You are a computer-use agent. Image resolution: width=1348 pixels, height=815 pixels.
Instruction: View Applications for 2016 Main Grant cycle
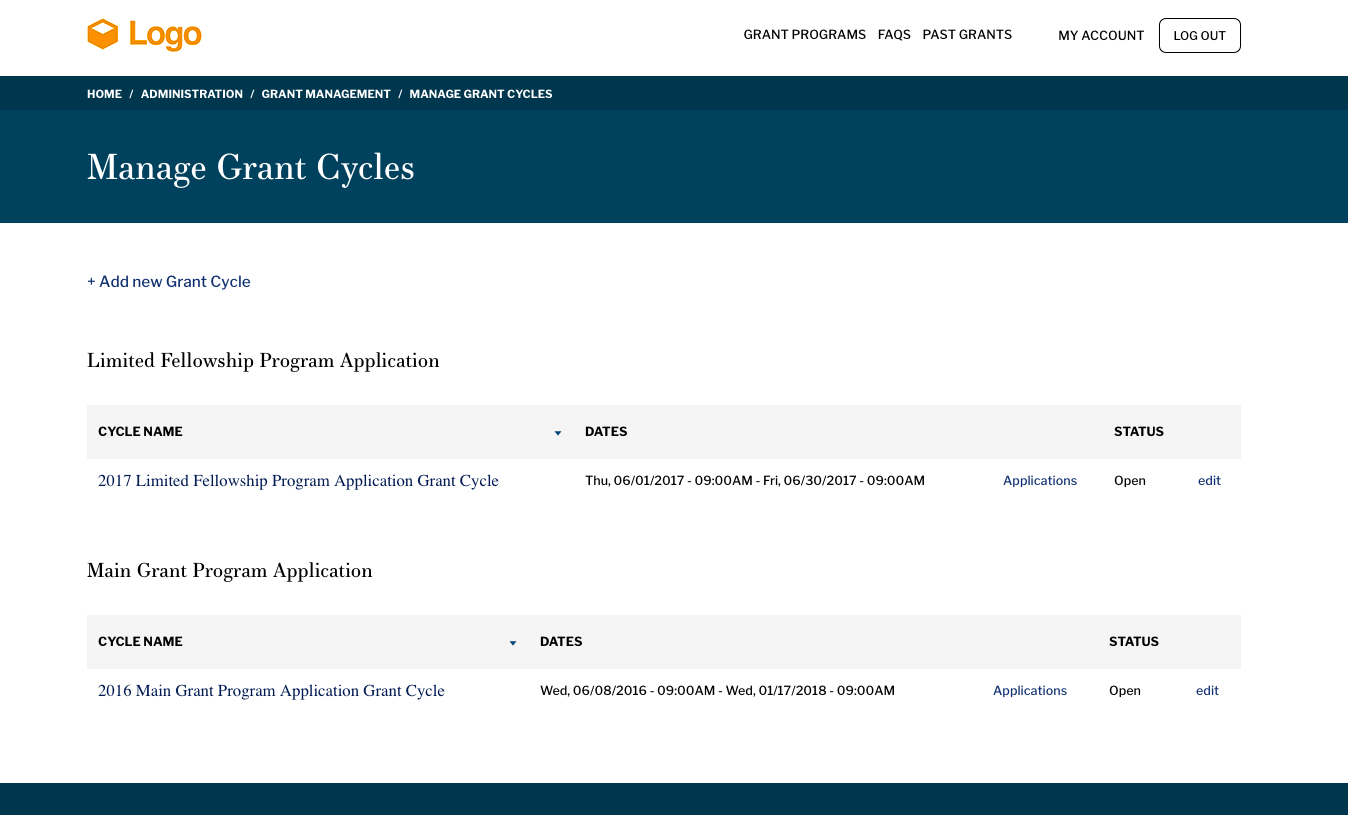1030,691
